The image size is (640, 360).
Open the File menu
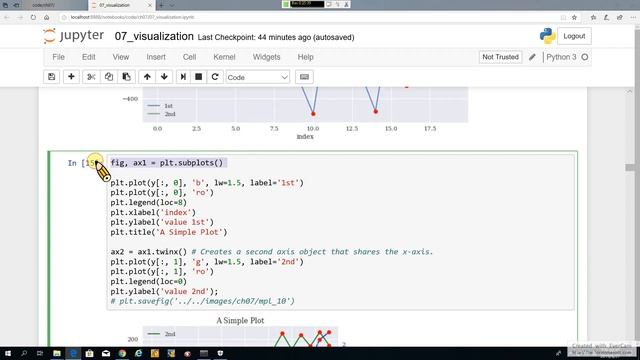tap(58, 57)
